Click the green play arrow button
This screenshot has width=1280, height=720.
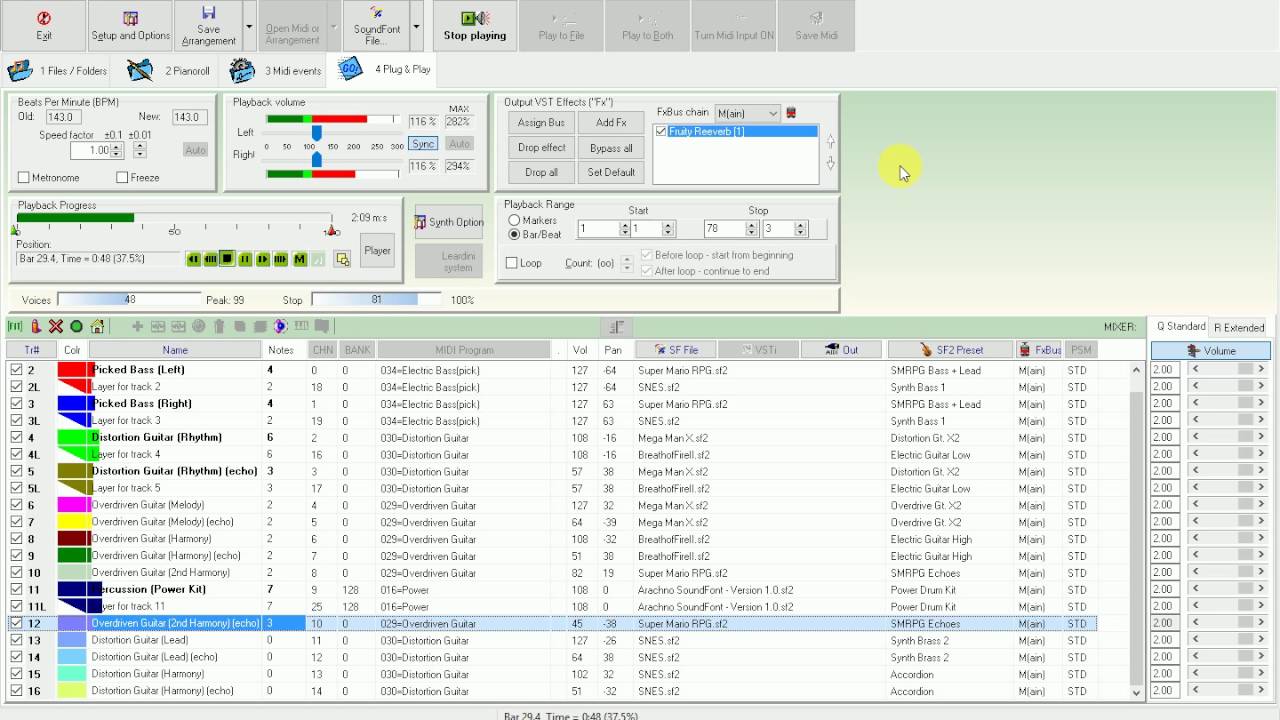click(x=262, y=259)
